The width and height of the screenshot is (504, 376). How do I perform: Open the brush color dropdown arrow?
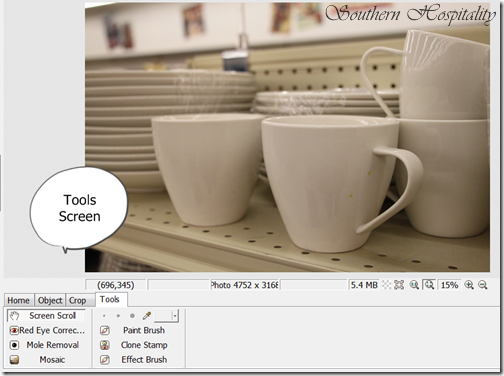pyautogui.click(x=175, y=316)
